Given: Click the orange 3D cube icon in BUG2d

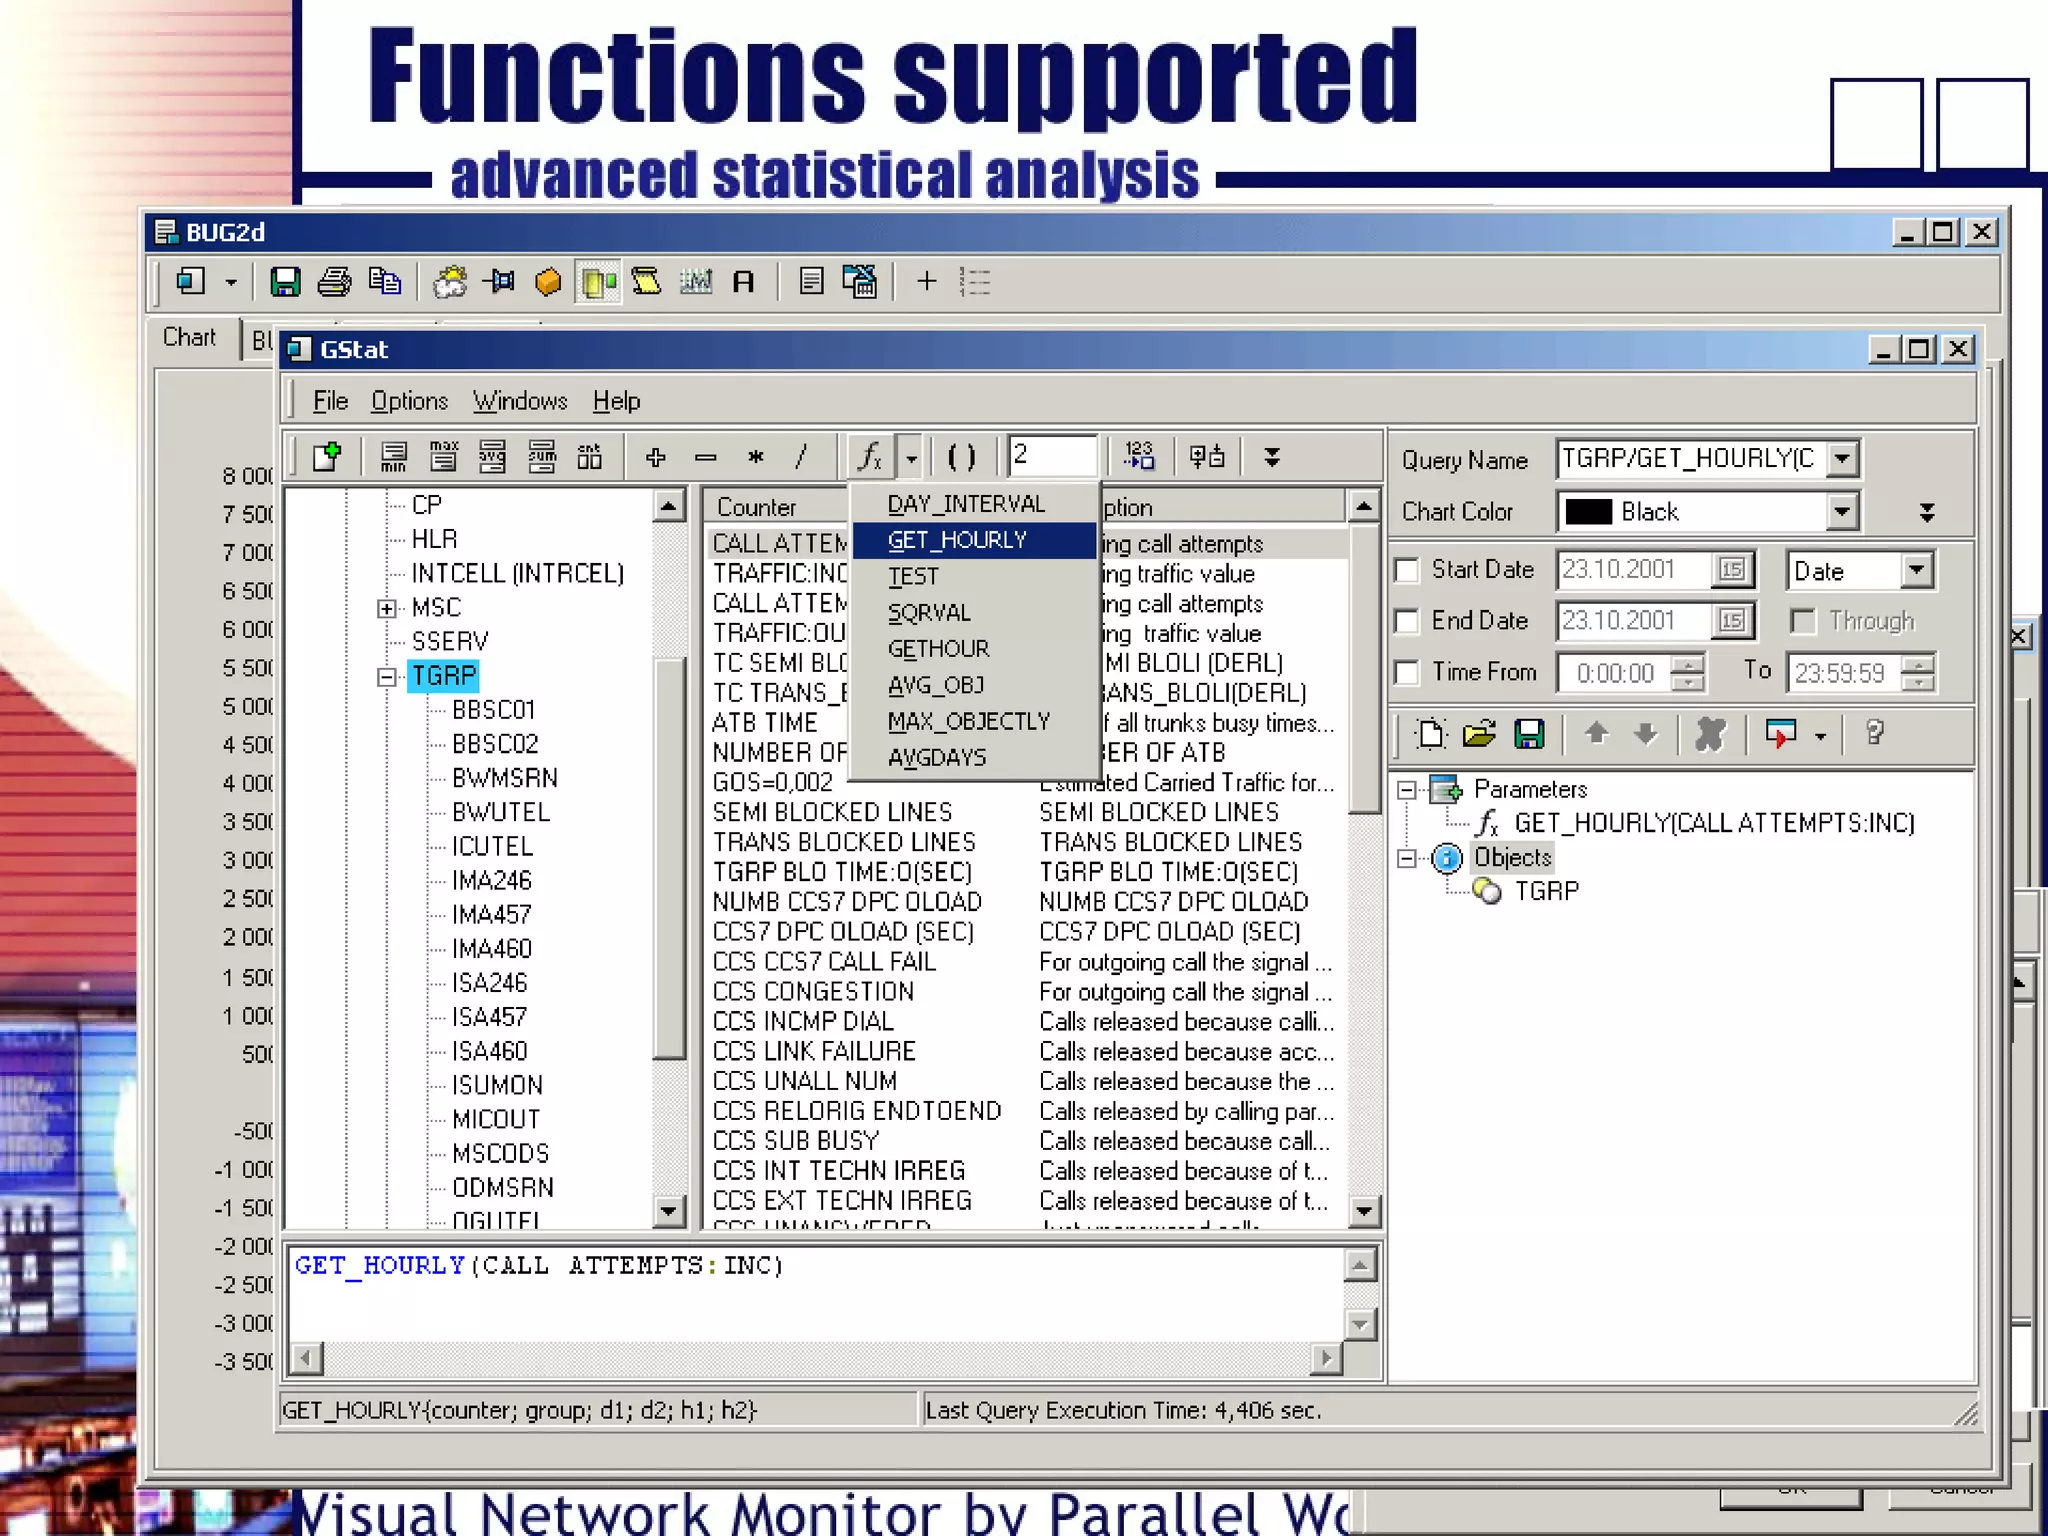Looking at the screenshot, I should coord(547,282).
